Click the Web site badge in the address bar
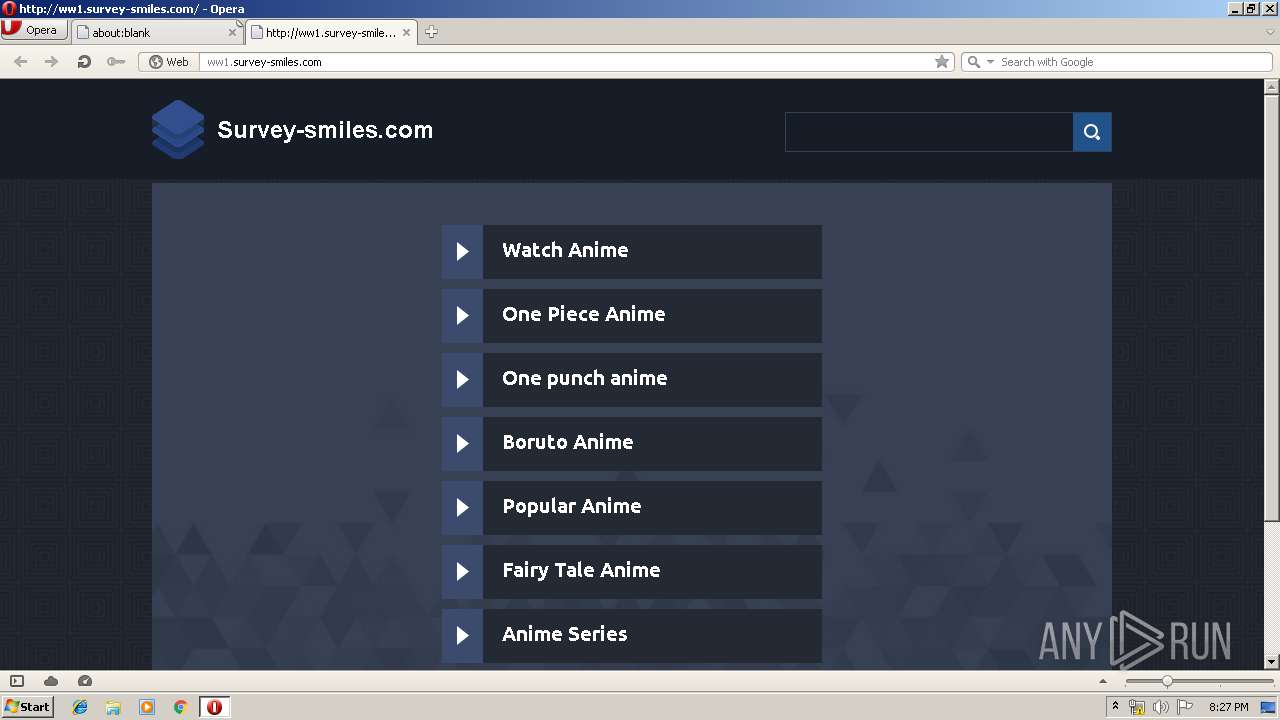Screen dimensions: 1280x720 coord(169,62)
